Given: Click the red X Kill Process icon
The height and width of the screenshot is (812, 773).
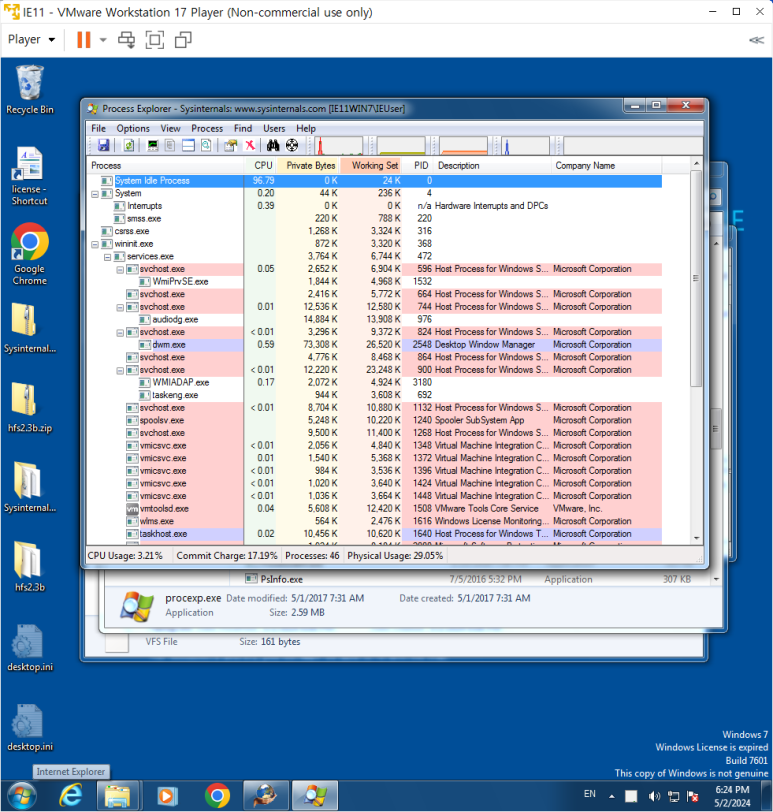Looking at the screenshot, I should point(250,146).
